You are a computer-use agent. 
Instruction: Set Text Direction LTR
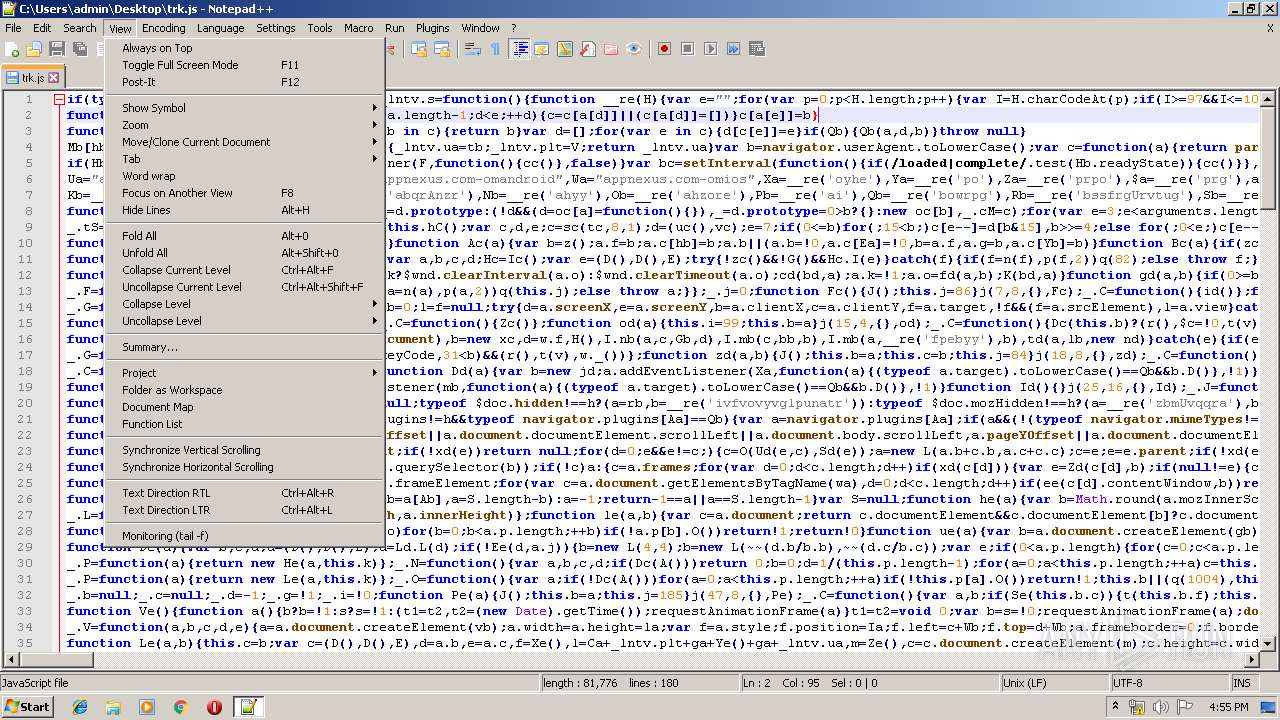click(x=245, y=510)
